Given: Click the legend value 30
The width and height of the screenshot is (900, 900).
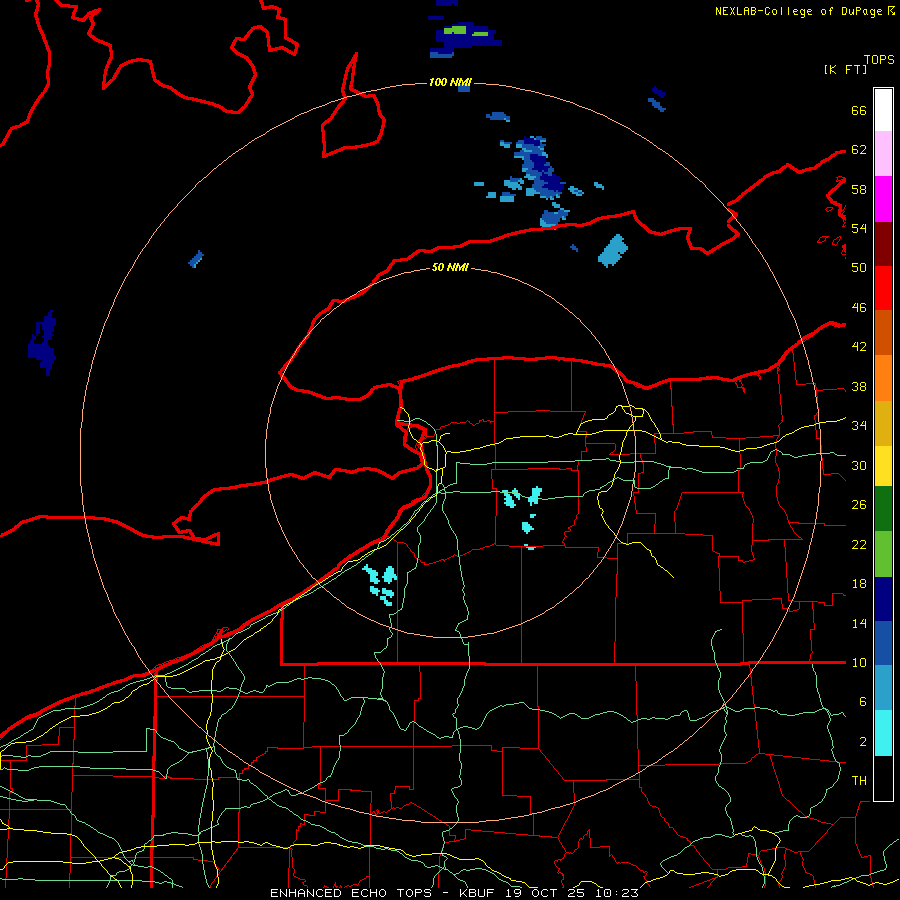Looking at the screenshot, I should (859, 465).
